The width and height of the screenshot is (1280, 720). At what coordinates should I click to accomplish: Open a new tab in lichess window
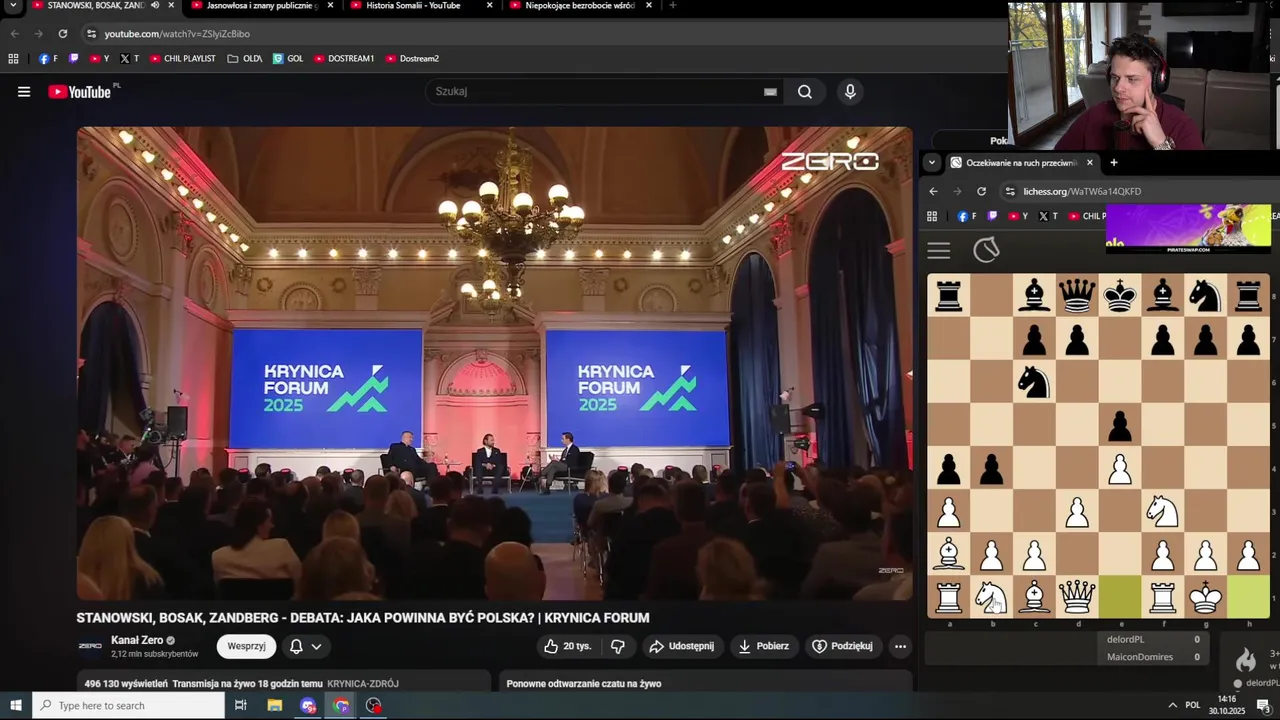1113,162
